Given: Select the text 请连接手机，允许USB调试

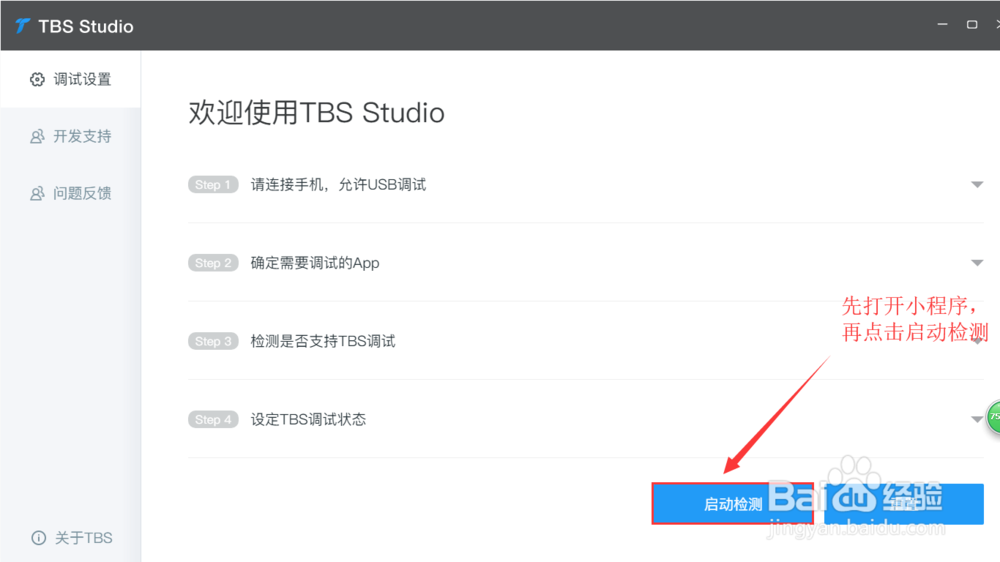Looking at the screenshot, I should pyautogui.click(x=338, y=184).
